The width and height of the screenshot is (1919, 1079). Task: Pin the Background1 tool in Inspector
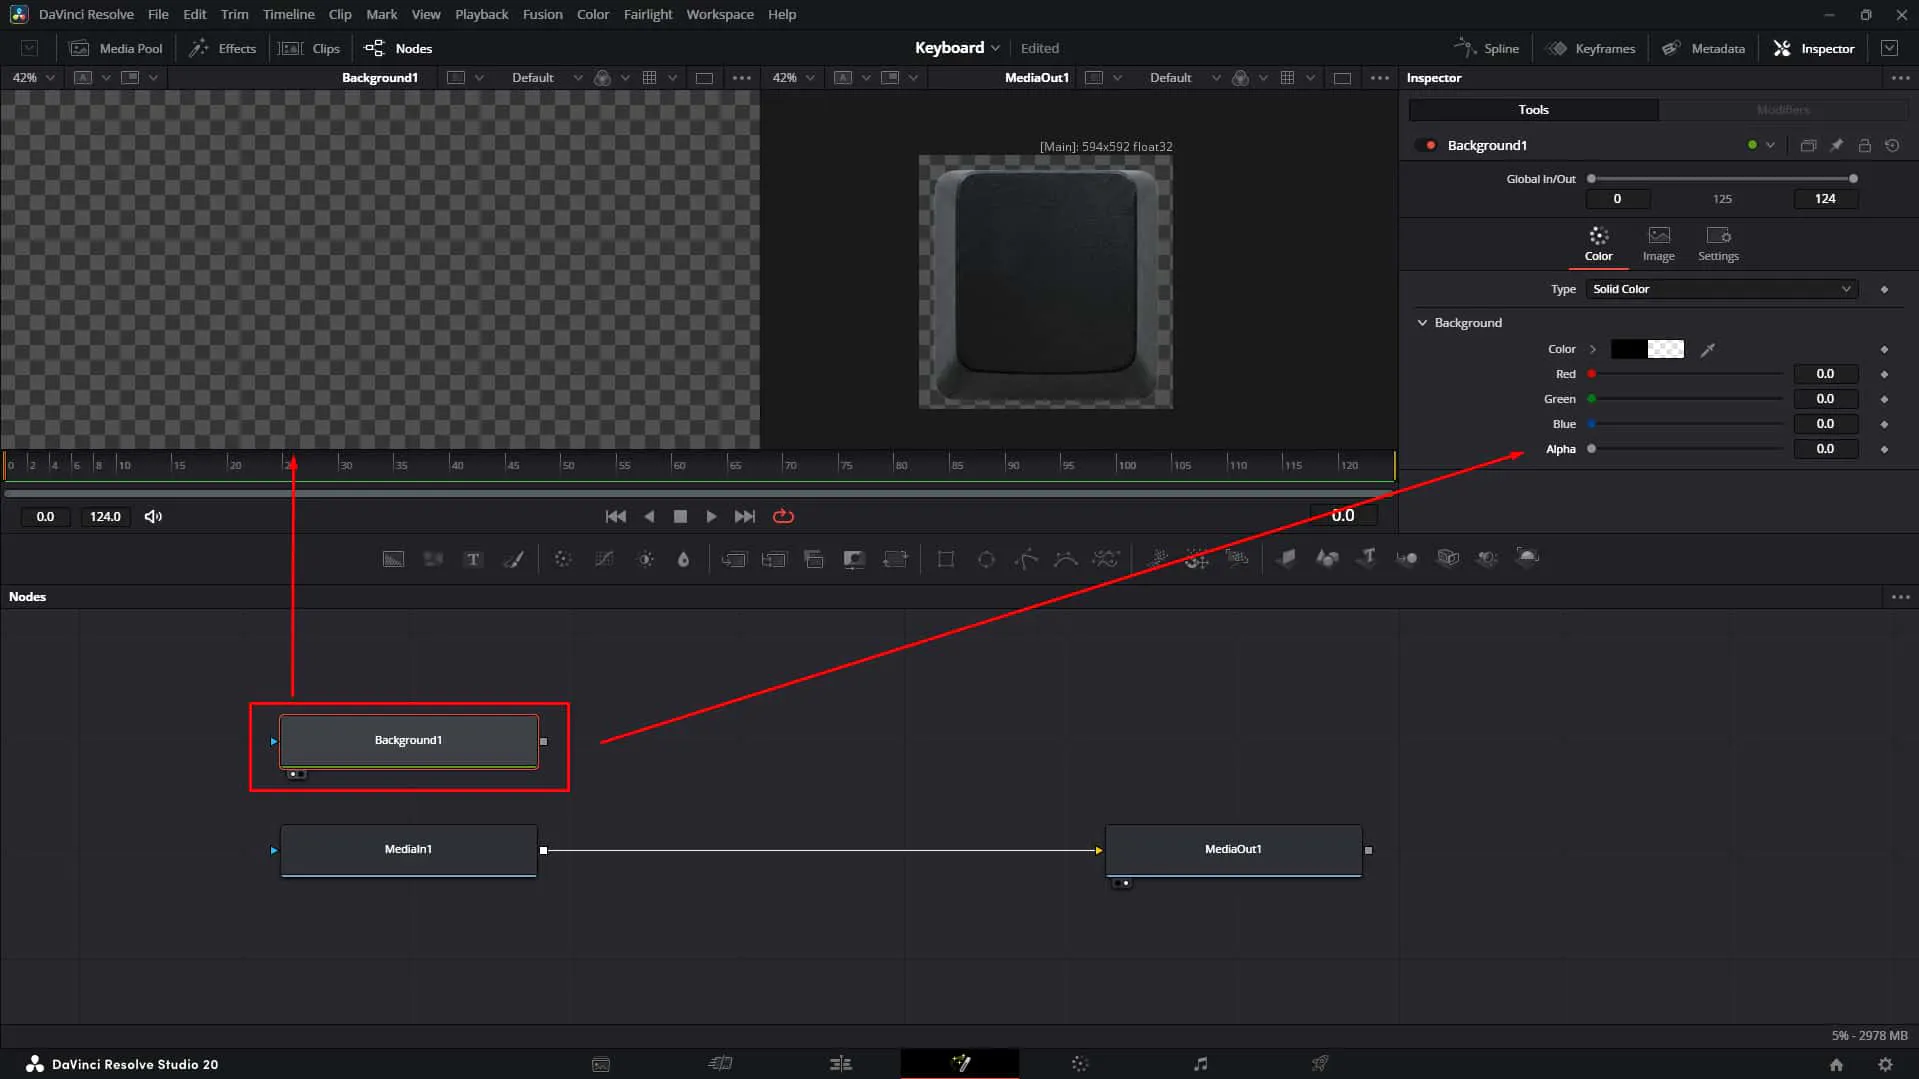(1837, 145)
